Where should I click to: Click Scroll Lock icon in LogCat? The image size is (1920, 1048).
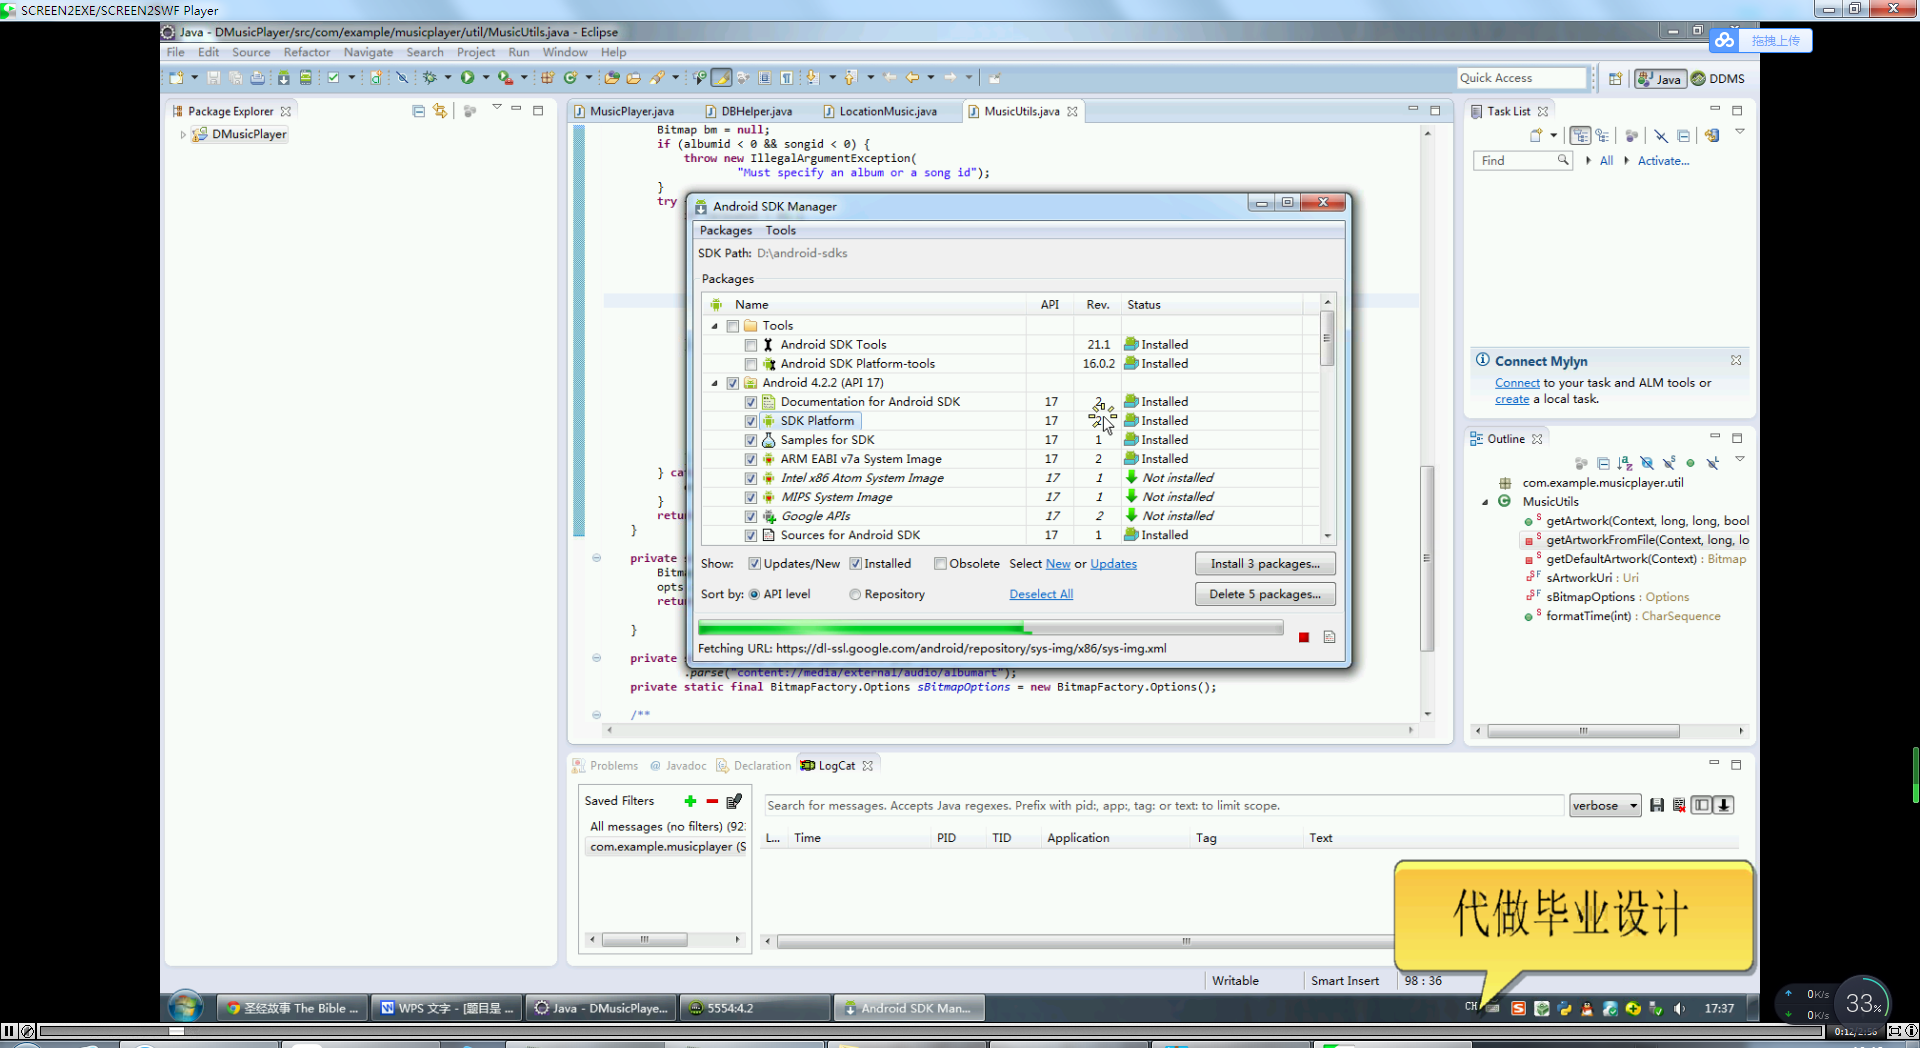[x=1723, y=805]
